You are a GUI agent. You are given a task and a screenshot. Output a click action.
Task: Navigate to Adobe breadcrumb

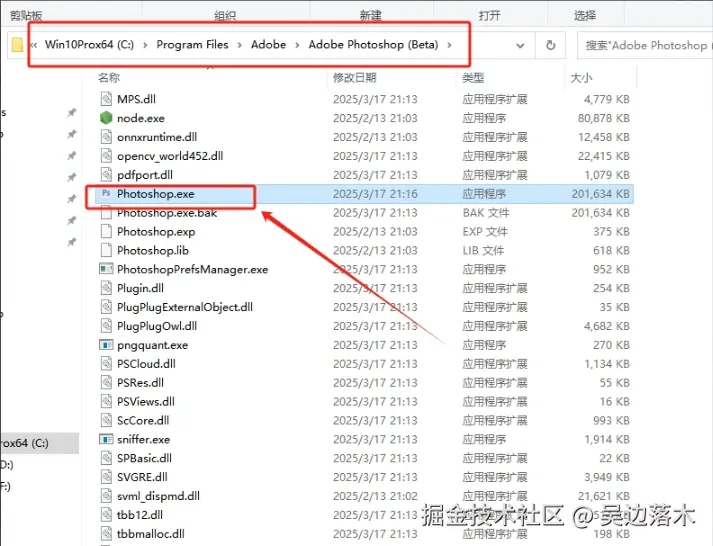point(268,45)
